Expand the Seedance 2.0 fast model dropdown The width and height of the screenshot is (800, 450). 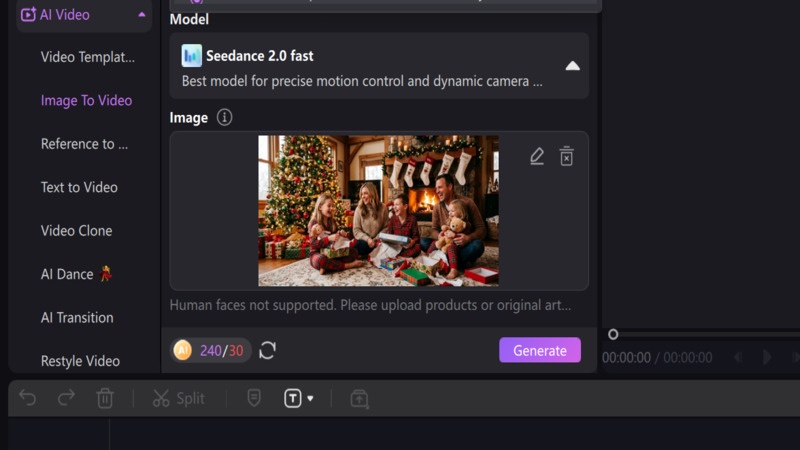(572, 66)
